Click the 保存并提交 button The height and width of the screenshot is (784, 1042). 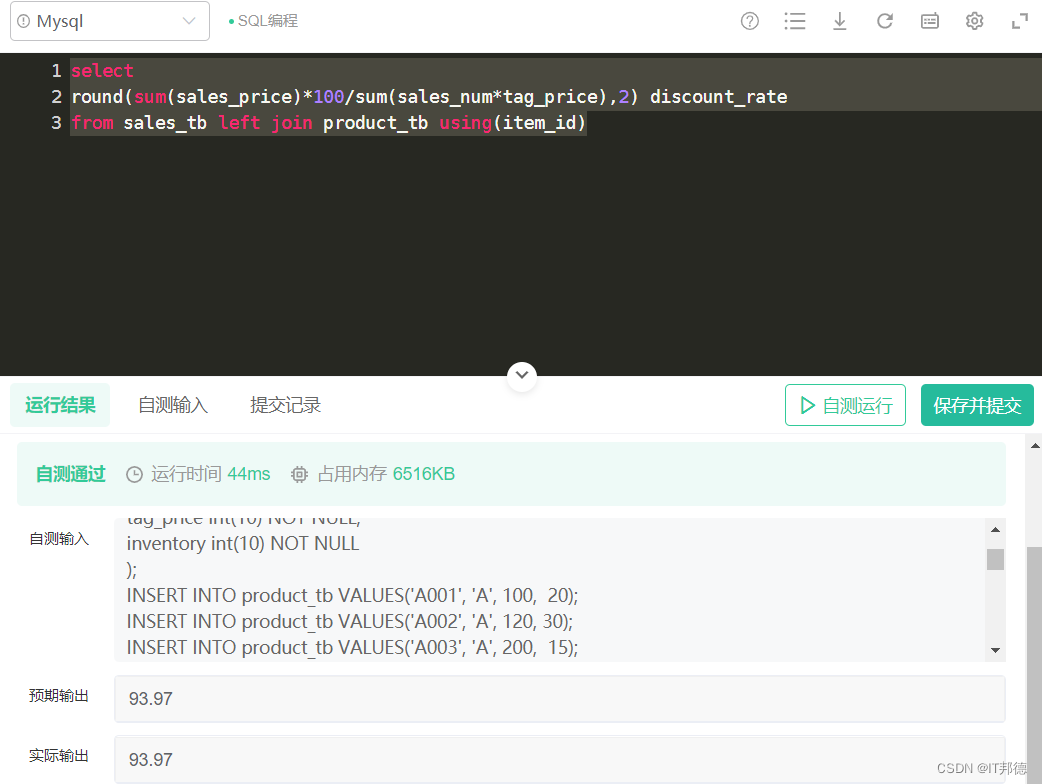(x=977, y=405)
